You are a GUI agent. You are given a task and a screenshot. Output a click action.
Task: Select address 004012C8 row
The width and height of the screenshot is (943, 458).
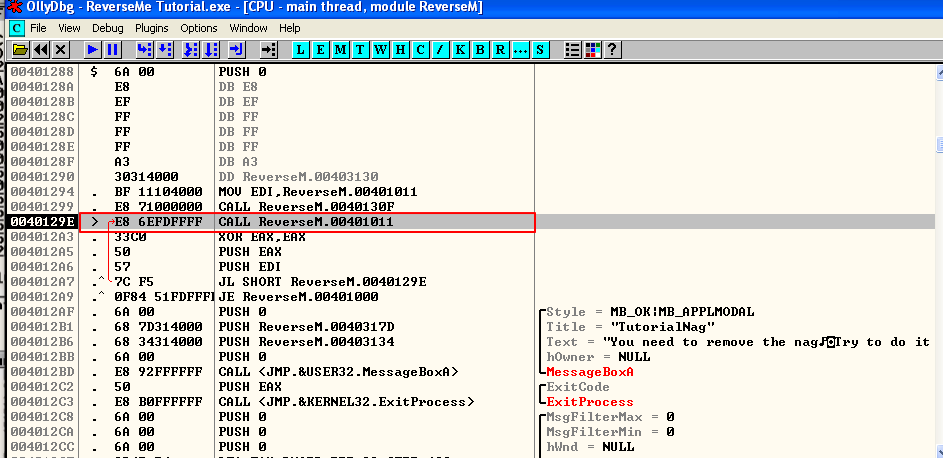tap(472, 417)
